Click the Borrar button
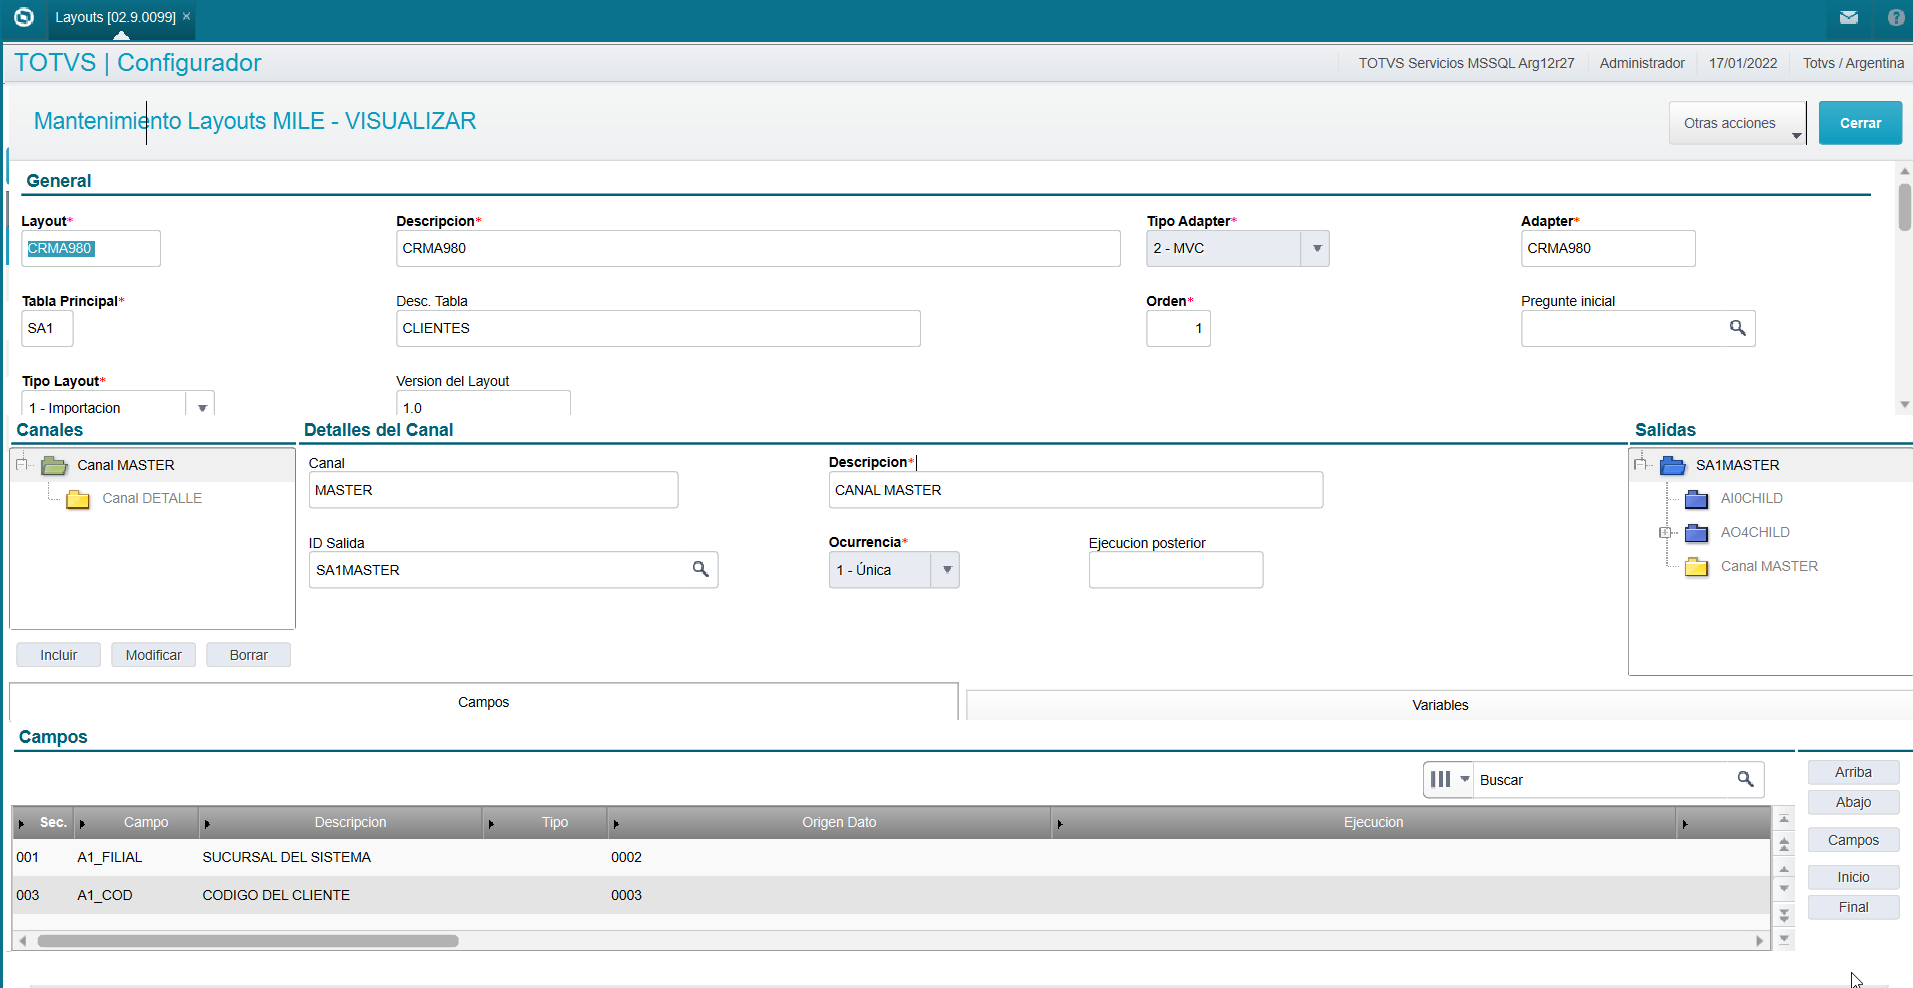The image size is (1913, 988). click(x=249, y=655)
